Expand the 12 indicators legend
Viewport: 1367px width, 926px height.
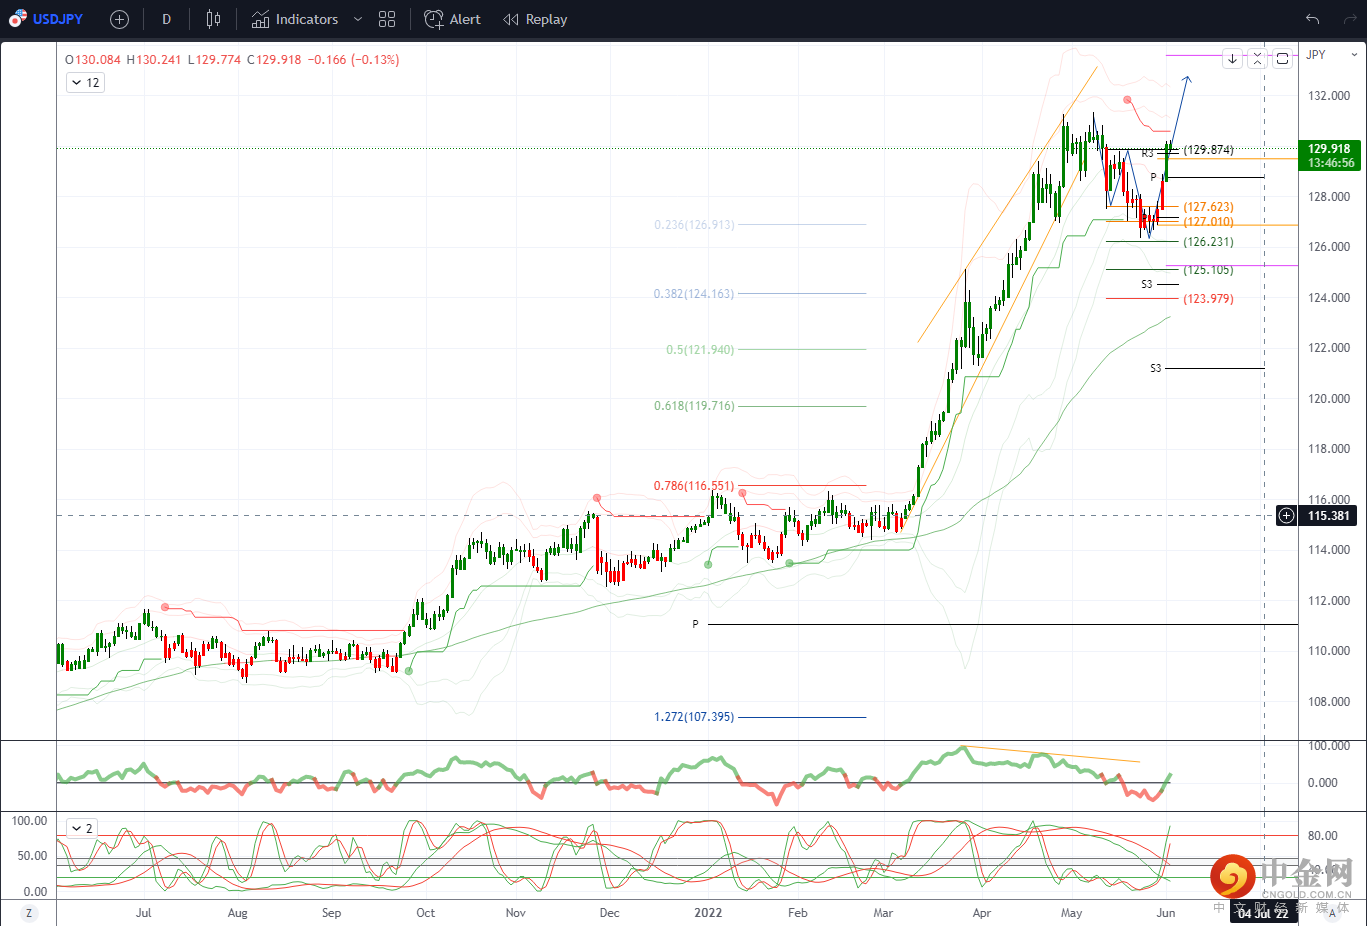coord(85,83)
